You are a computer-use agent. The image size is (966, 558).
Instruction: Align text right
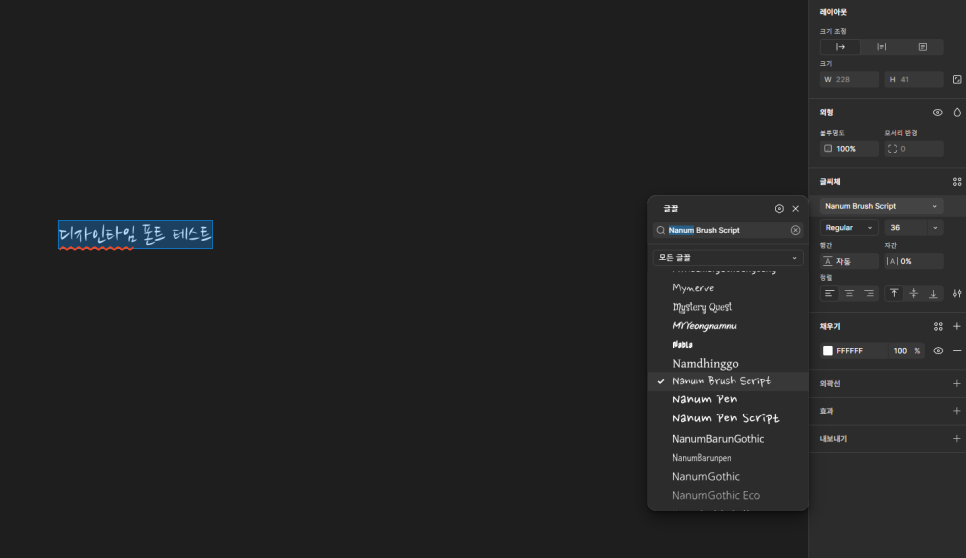[x=869, y=294]
